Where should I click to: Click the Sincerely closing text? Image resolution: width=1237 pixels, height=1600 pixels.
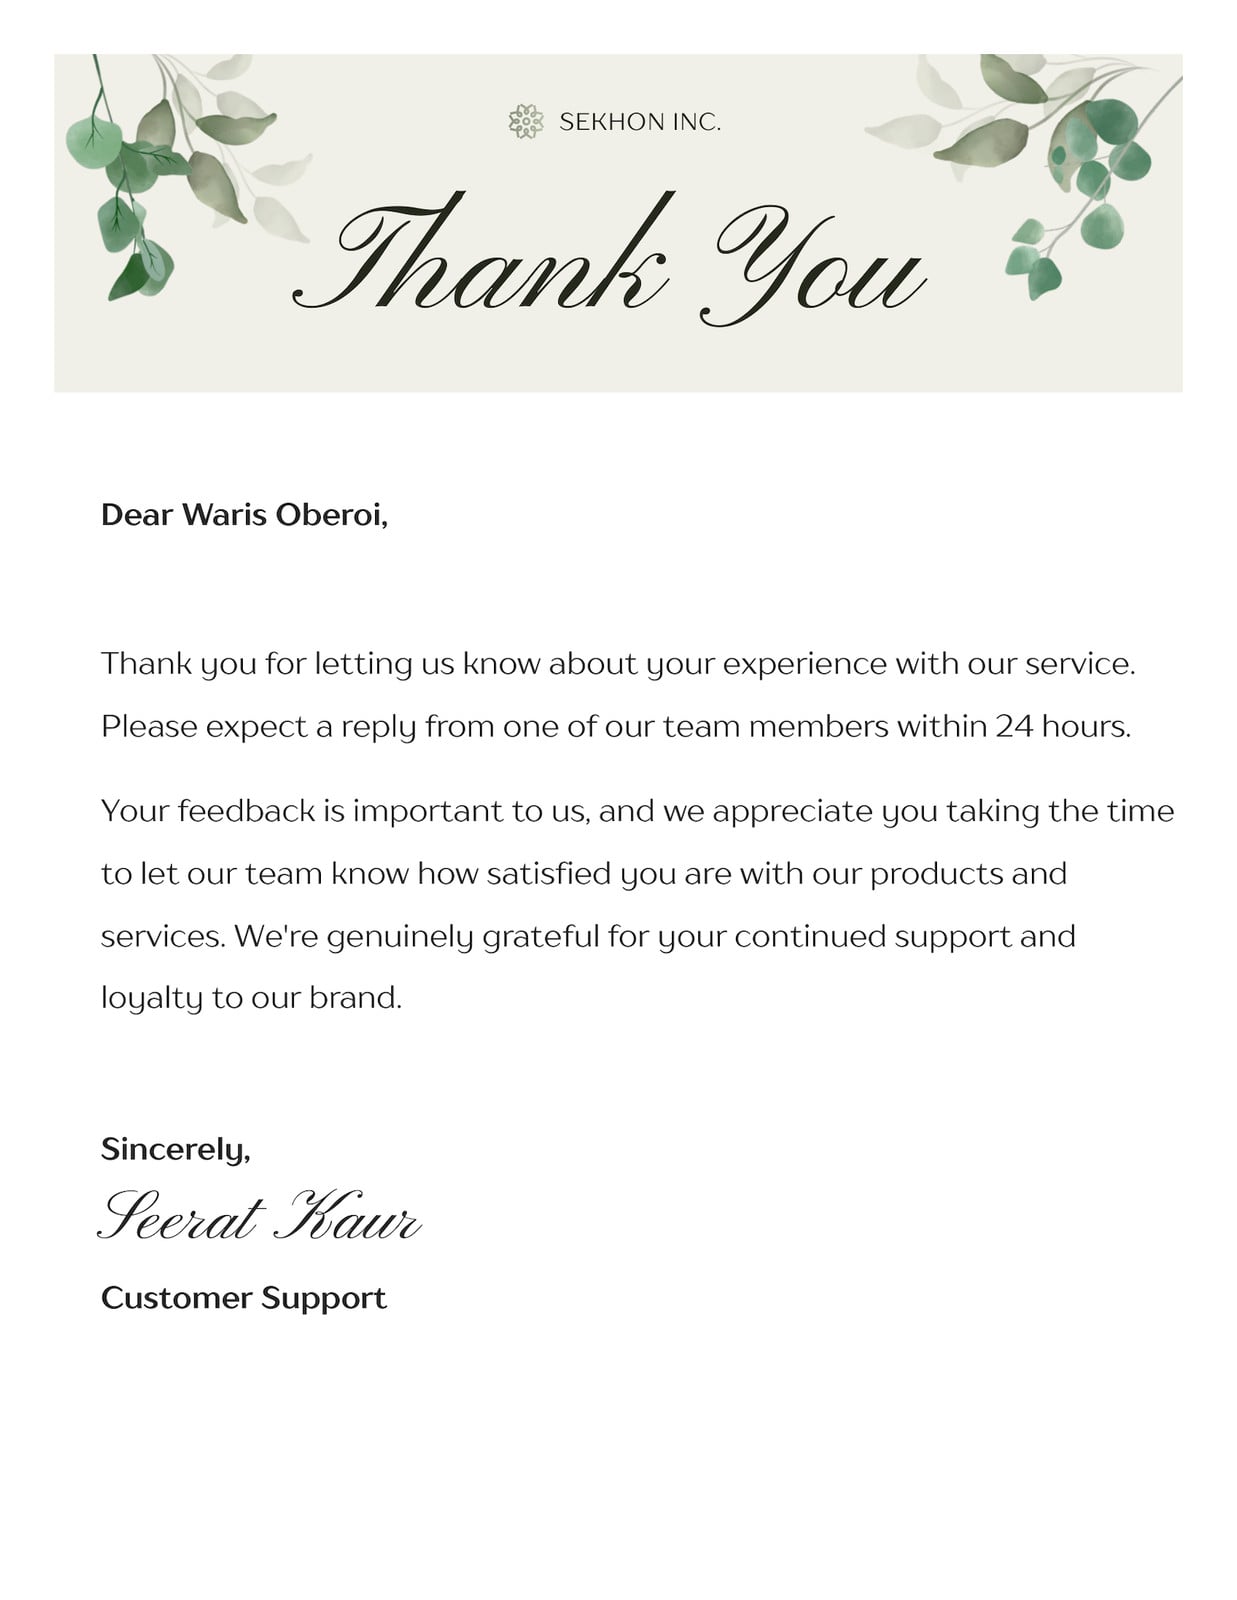176,1149
